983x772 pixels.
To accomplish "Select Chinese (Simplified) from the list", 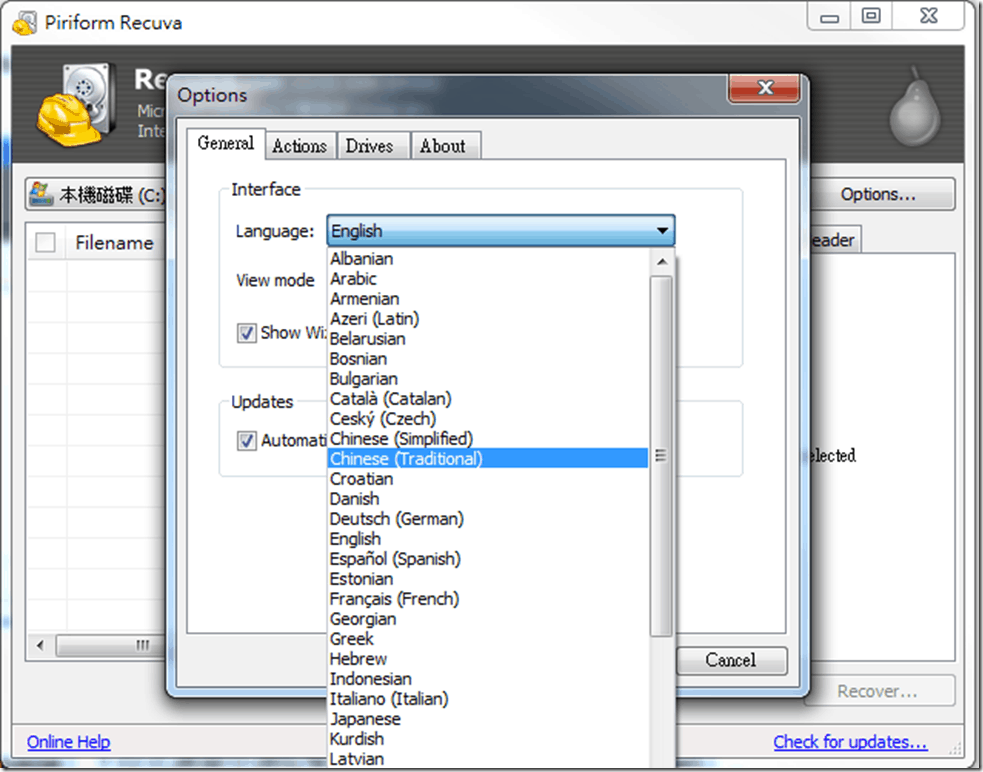I will [488, 439].
